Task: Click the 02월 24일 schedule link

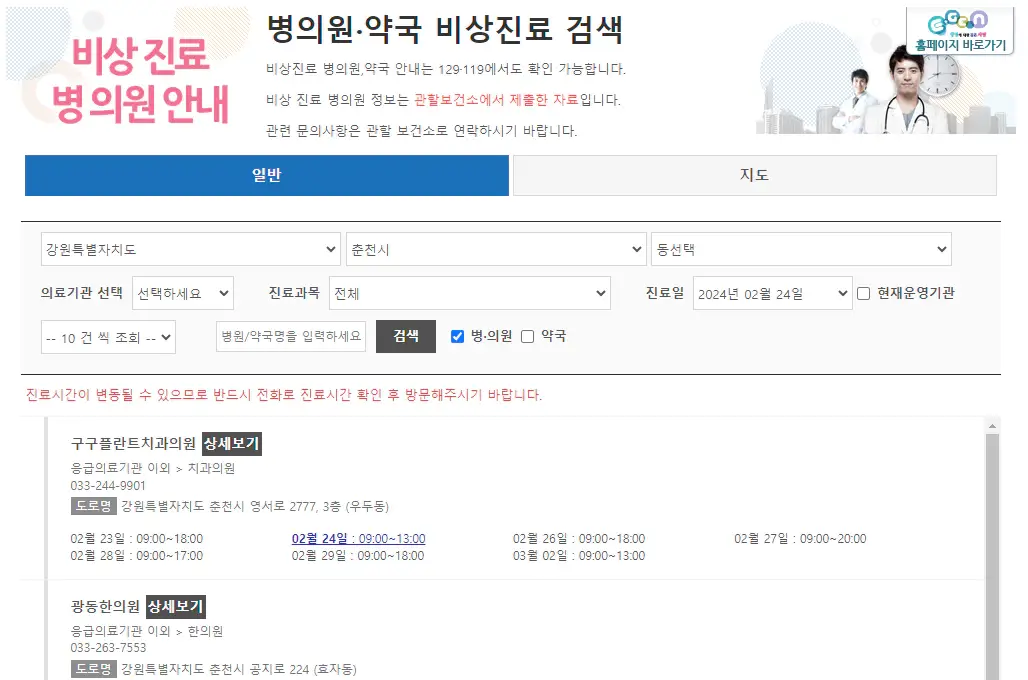Action: pyautogui.click(x=359, y=537)
